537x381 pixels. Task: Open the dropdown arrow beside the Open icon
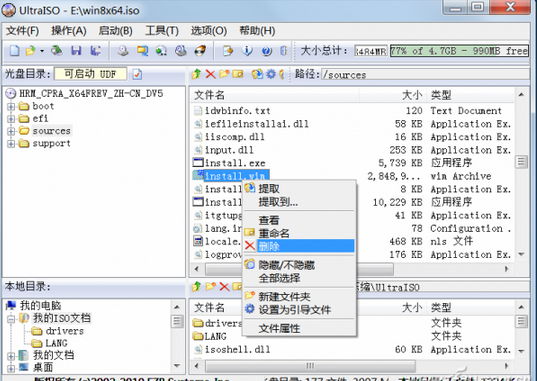pyautogui.click(x=42, y=51)
